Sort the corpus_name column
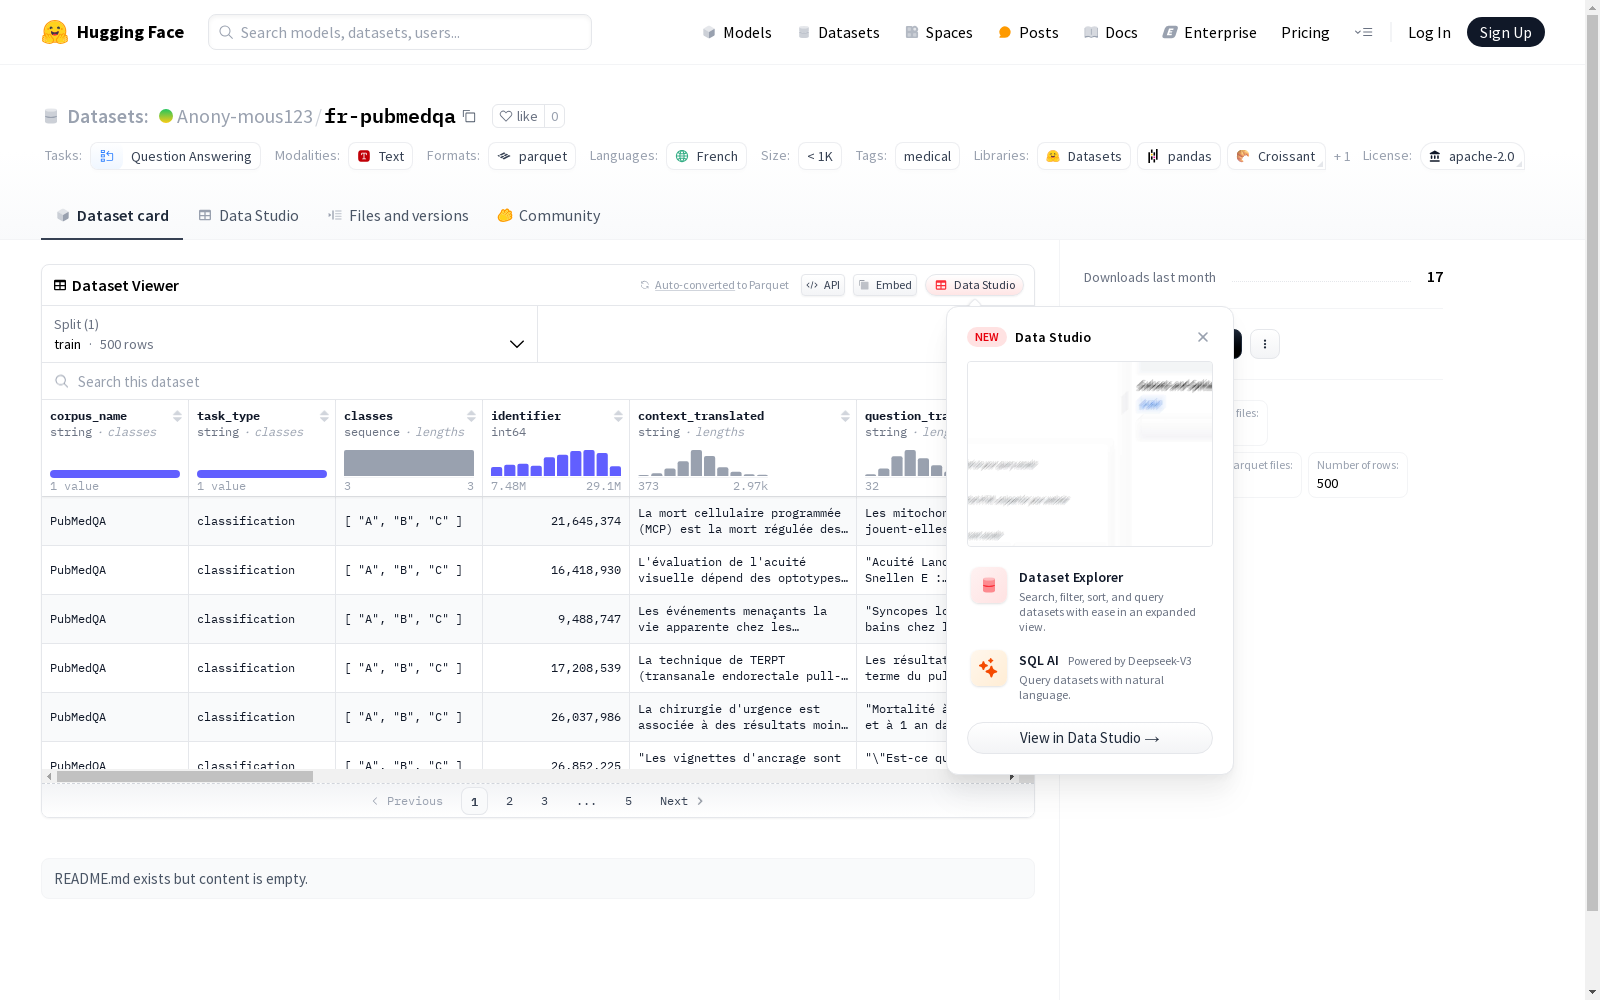 [177, 416]
